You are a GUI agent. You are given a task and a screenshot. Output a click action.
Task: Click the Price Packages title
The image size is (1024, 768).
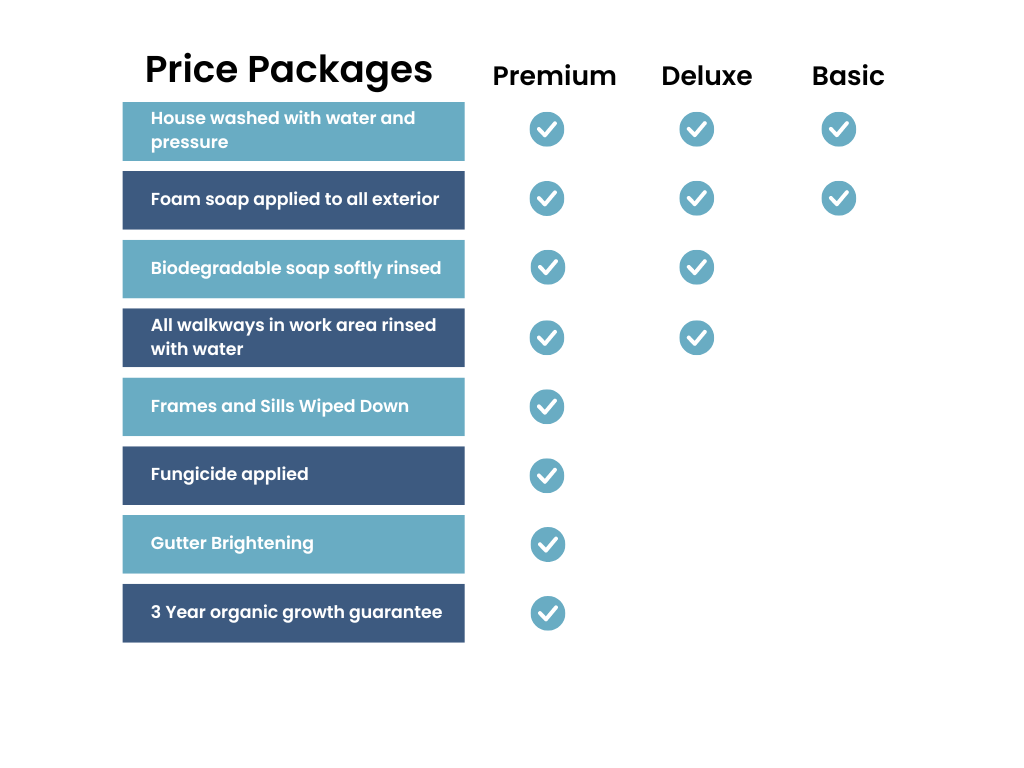click(289, 69)
